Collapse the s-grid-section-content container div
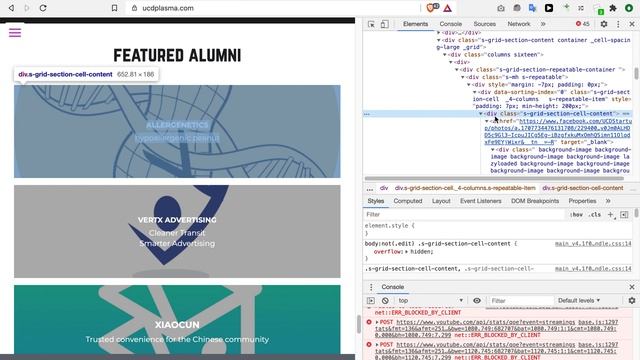Viewport: 640px width, 360px height. tap(439, 40)
